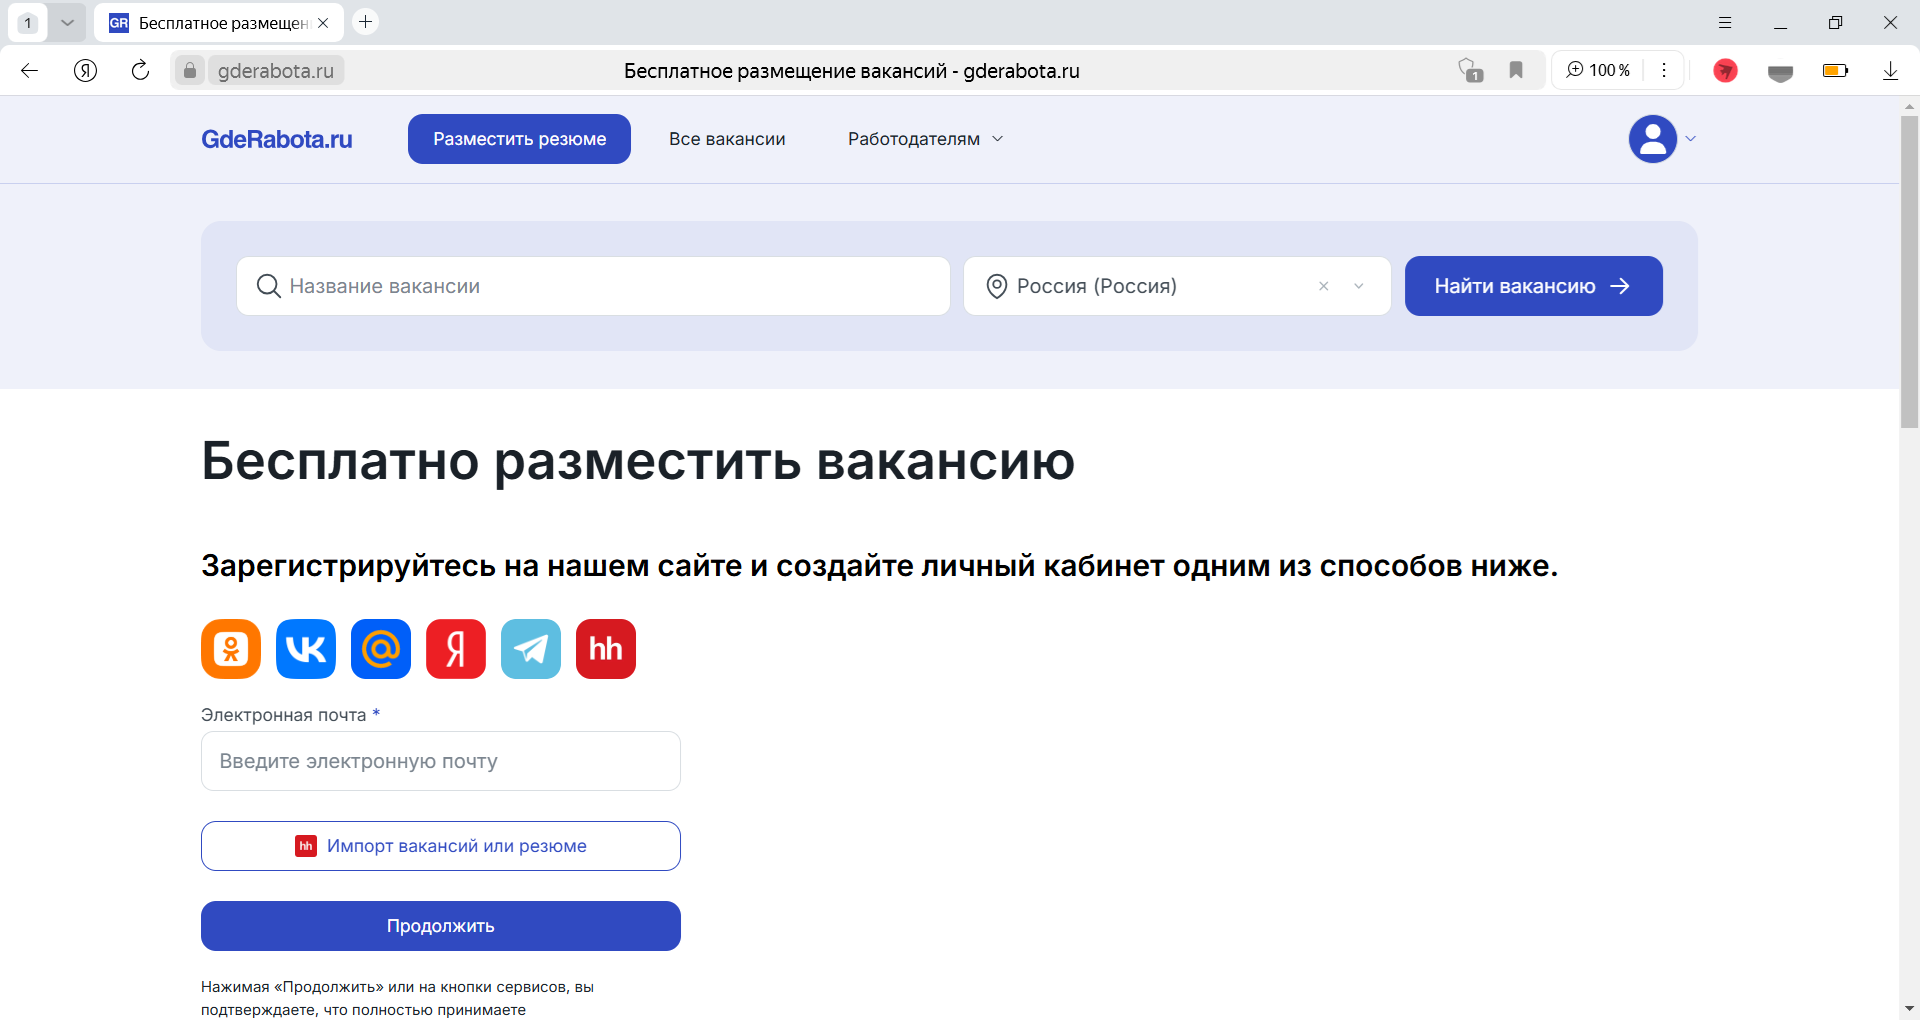Image resolution: width=1920 pixels, height=1020 pixels.
Task: Expand the location dropdown chevron
Action: 1359,286
